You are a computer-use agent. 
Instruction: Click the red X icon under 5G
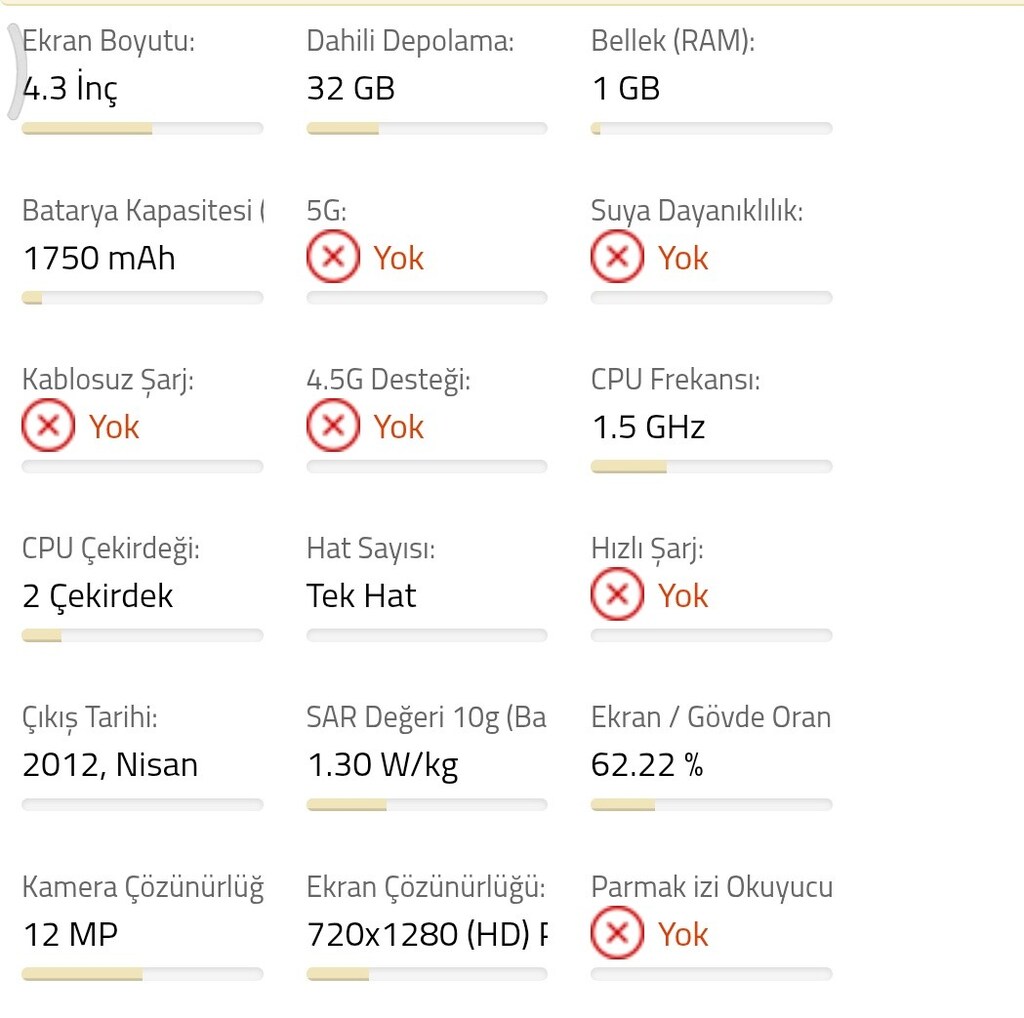pyautogui.click(x=333, y=257)
